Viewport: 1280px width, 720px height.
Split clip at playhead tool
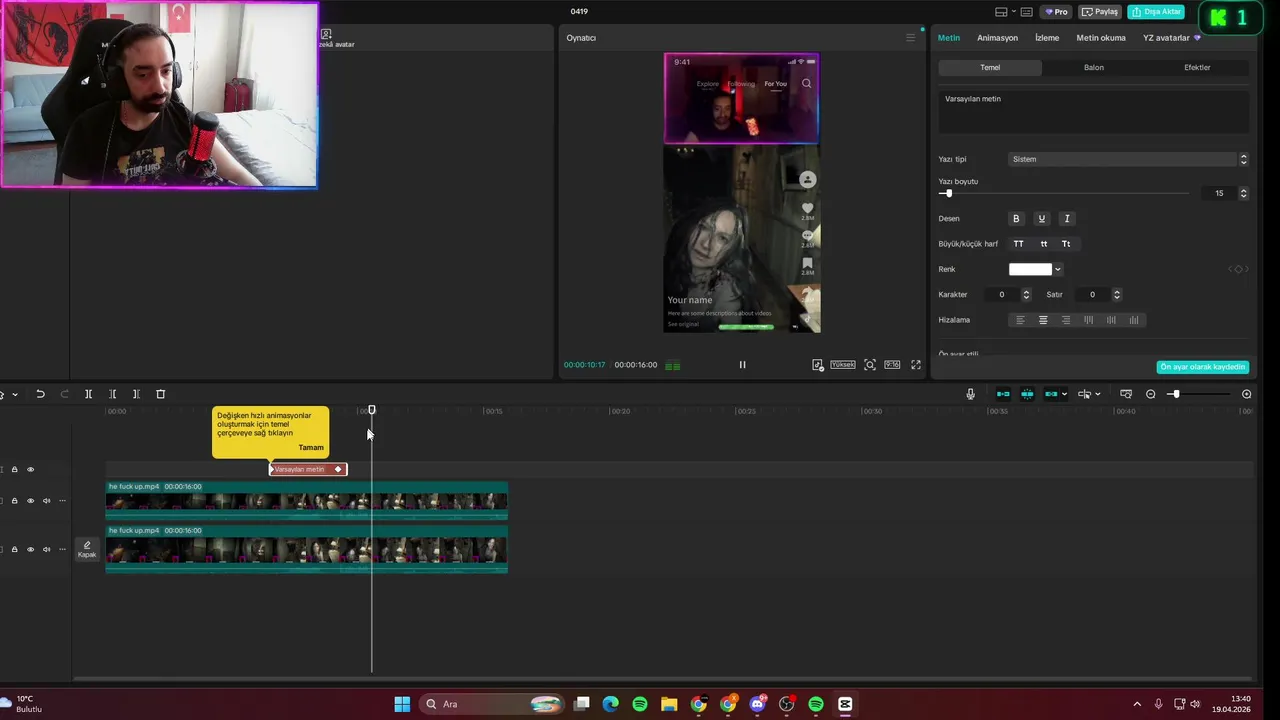[x=88, y=394]
